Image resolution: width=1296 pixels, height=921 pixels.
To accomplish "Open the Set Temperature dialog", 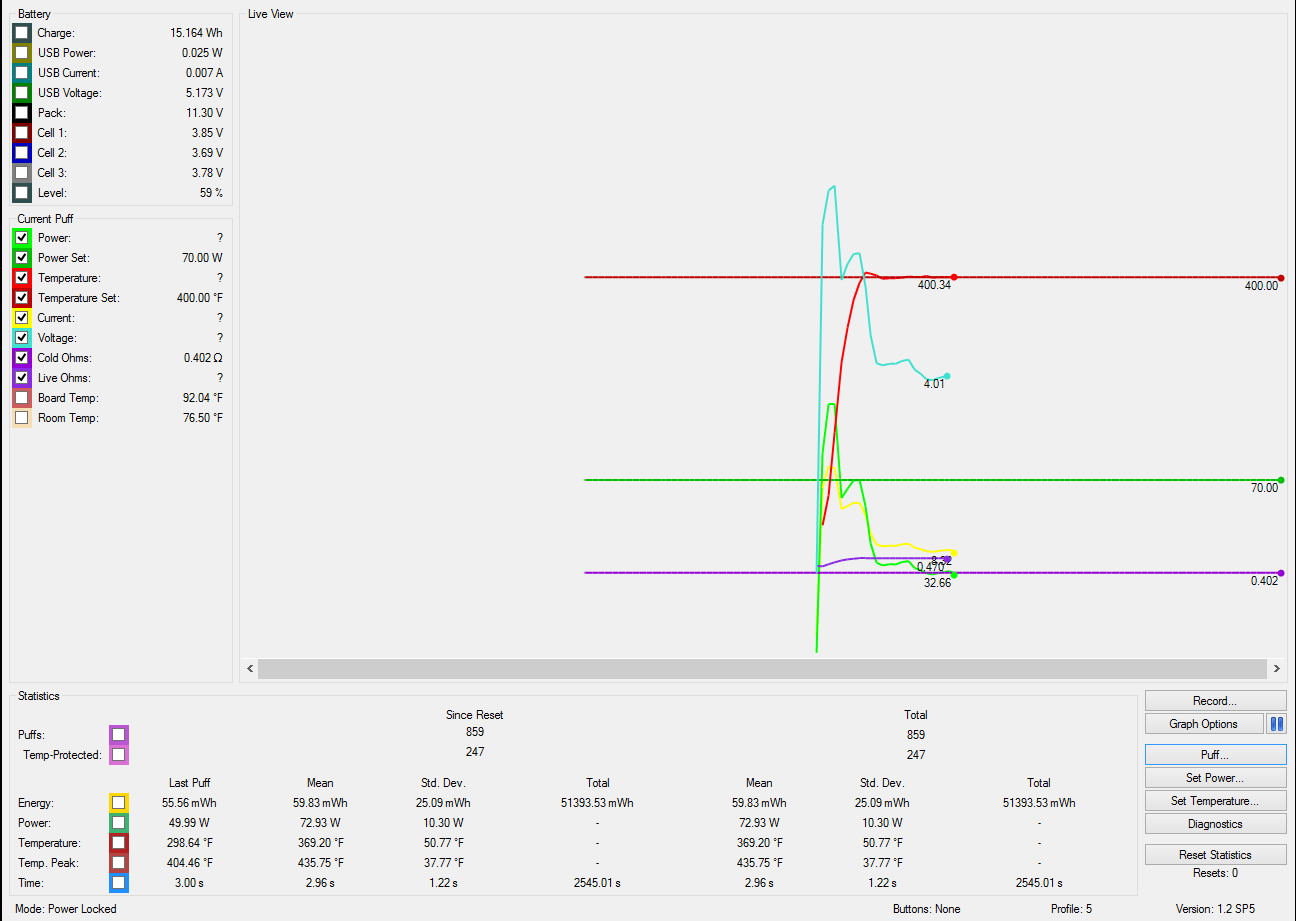I will pos(1215,800).
